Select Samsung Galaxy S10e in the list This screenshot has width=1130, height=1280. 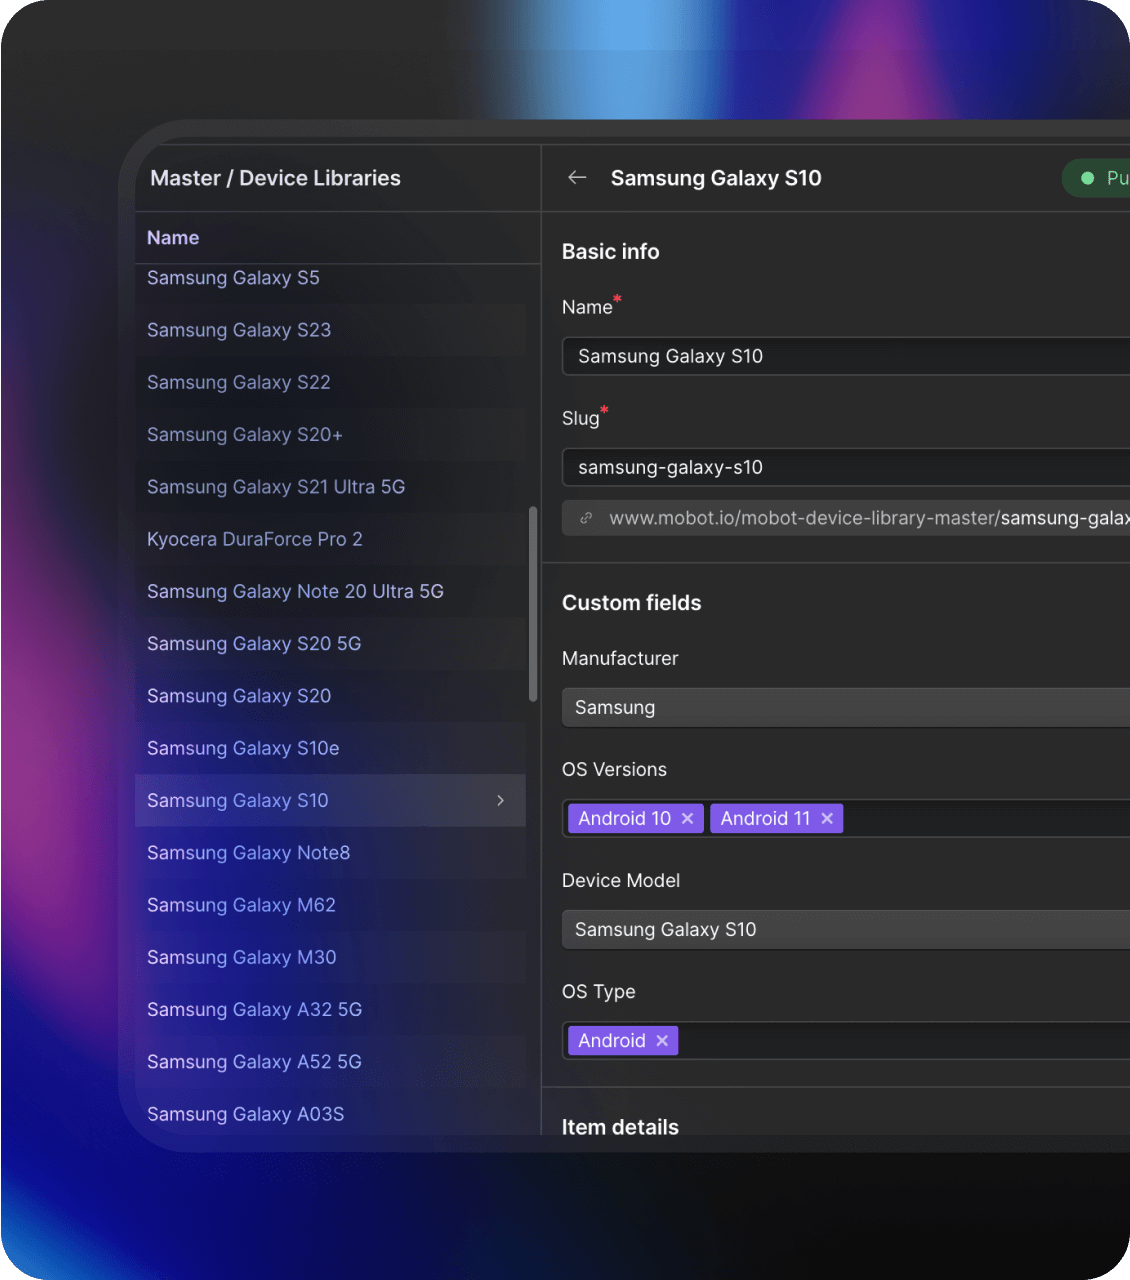click(330, 748)
